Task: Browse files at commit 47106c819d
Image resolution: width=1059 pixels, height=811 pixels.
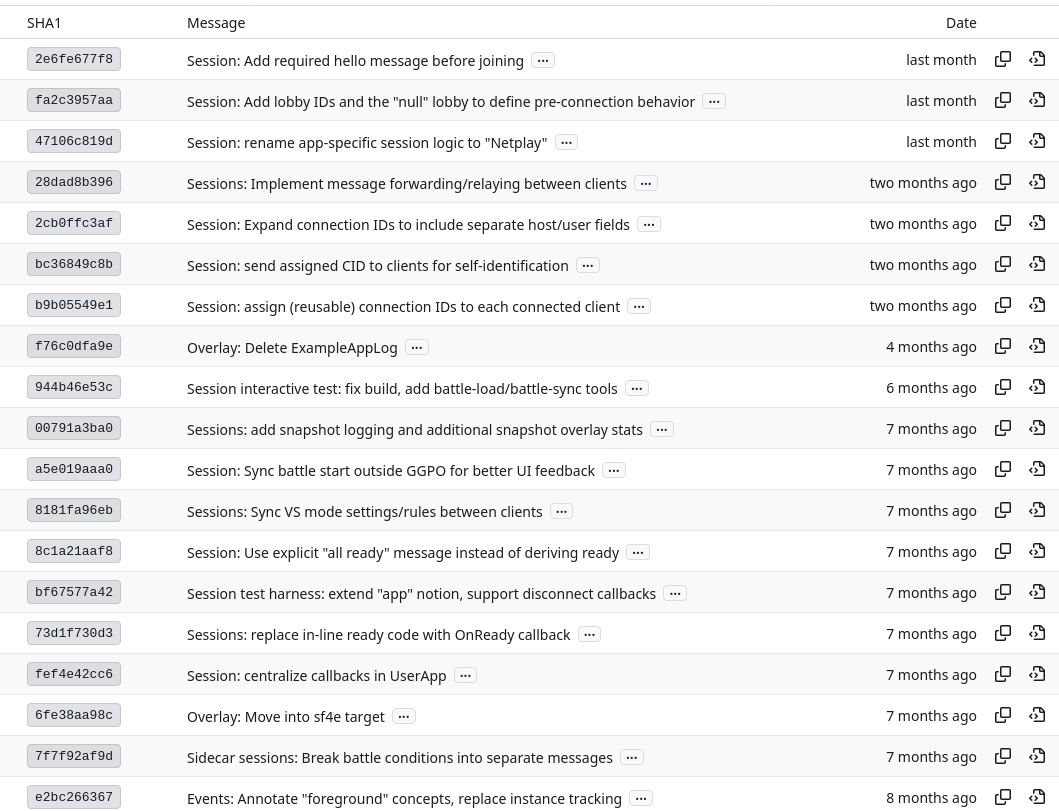Action: coord(1037,141)
